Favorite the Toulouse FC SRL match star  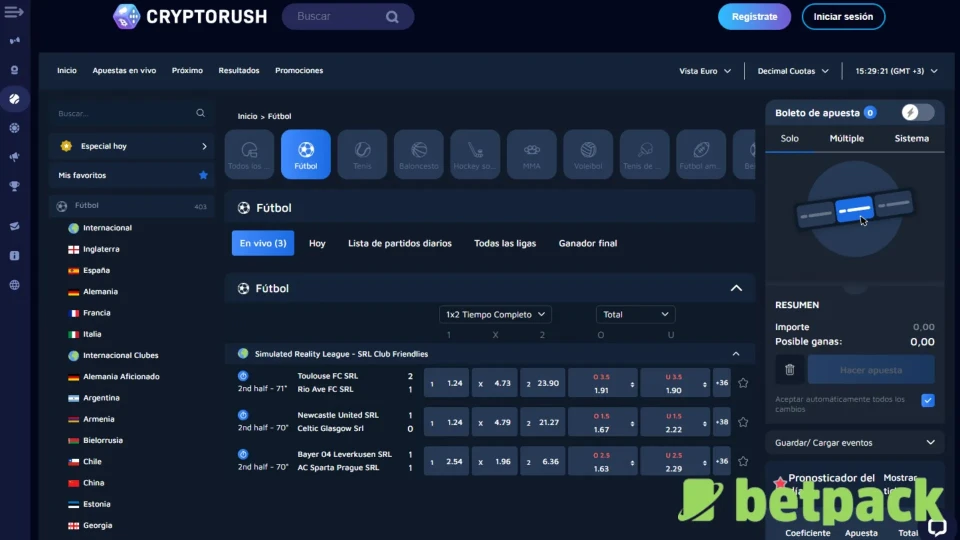743,383
